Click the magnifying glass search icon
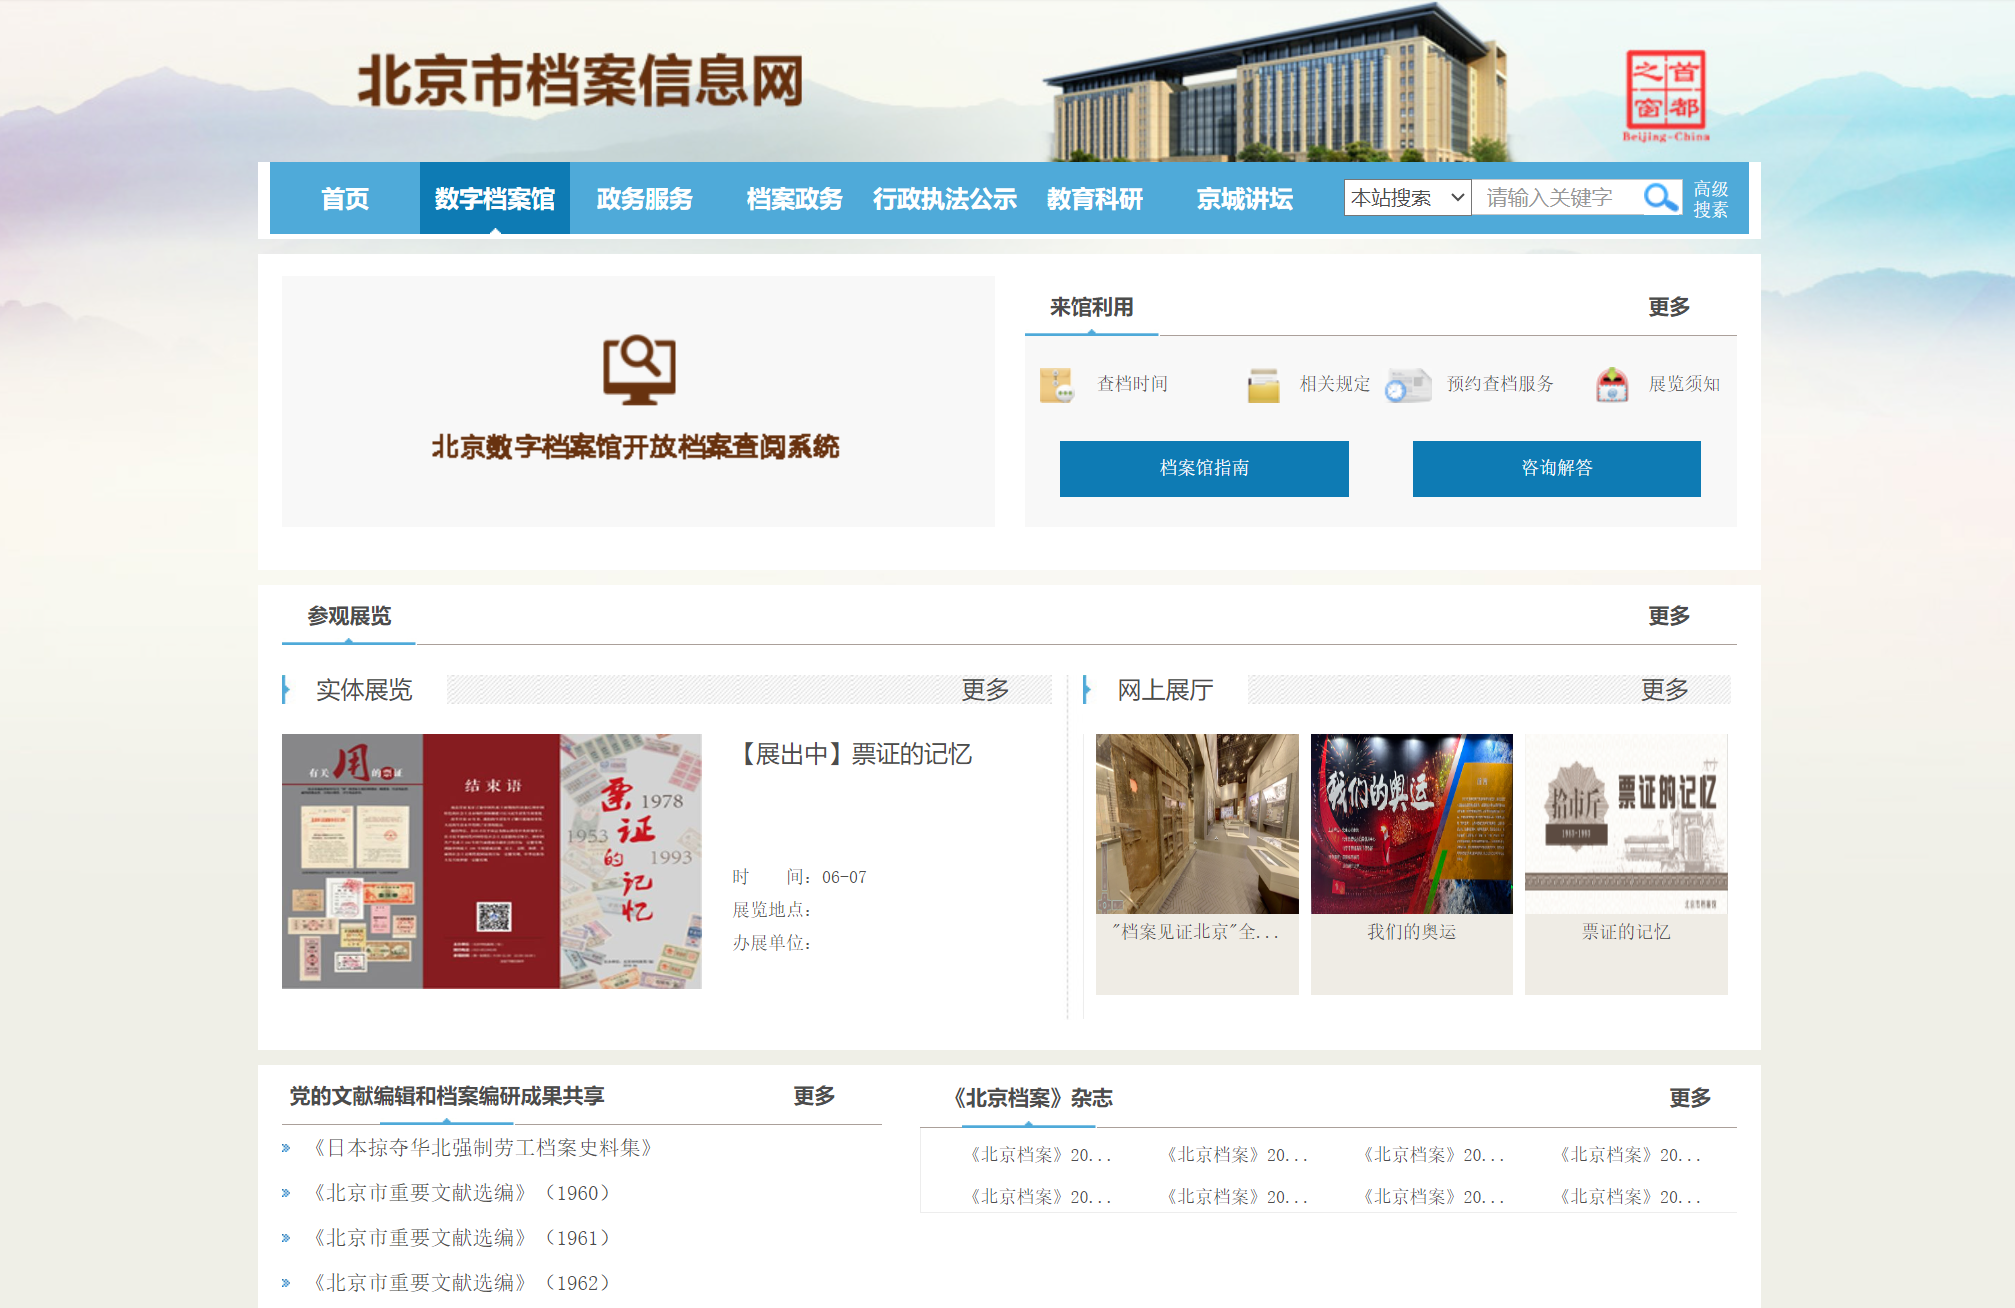 coord(1660,198)
